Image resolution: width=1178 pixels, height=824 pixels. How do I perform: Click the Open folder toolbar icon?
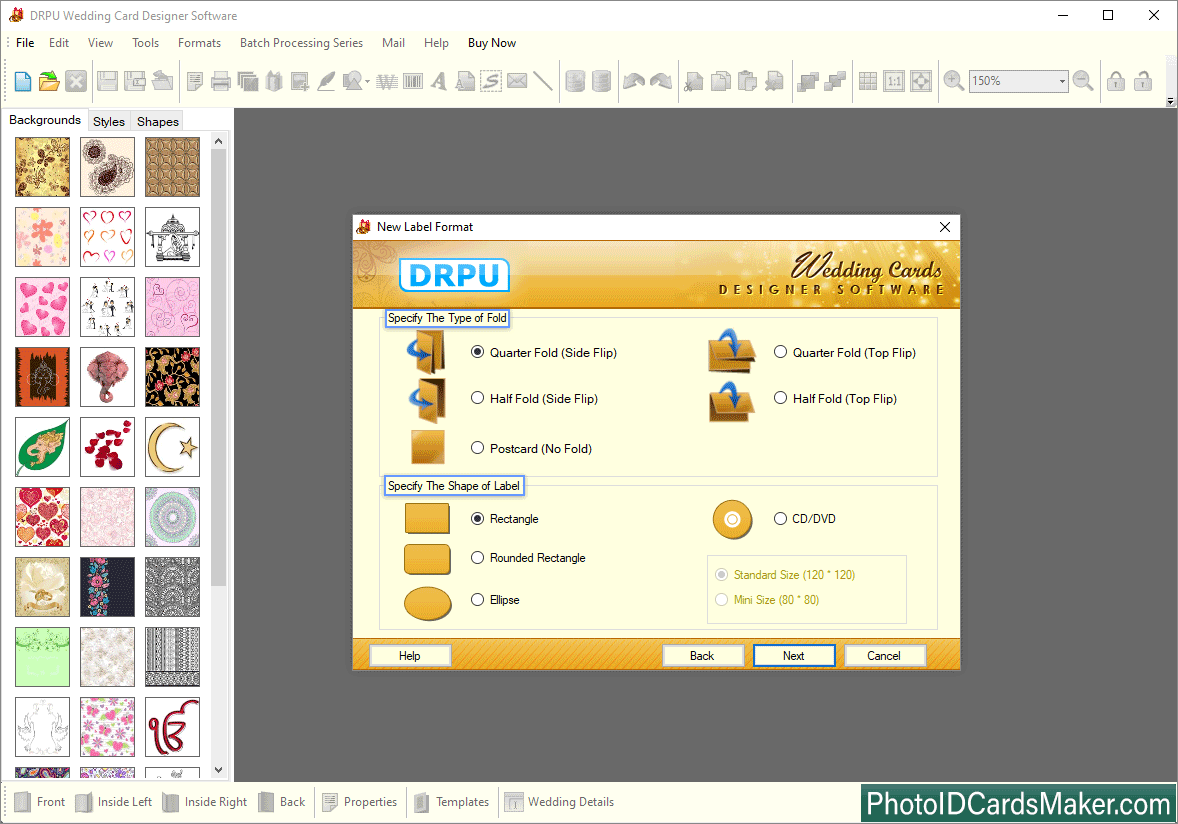49,81
